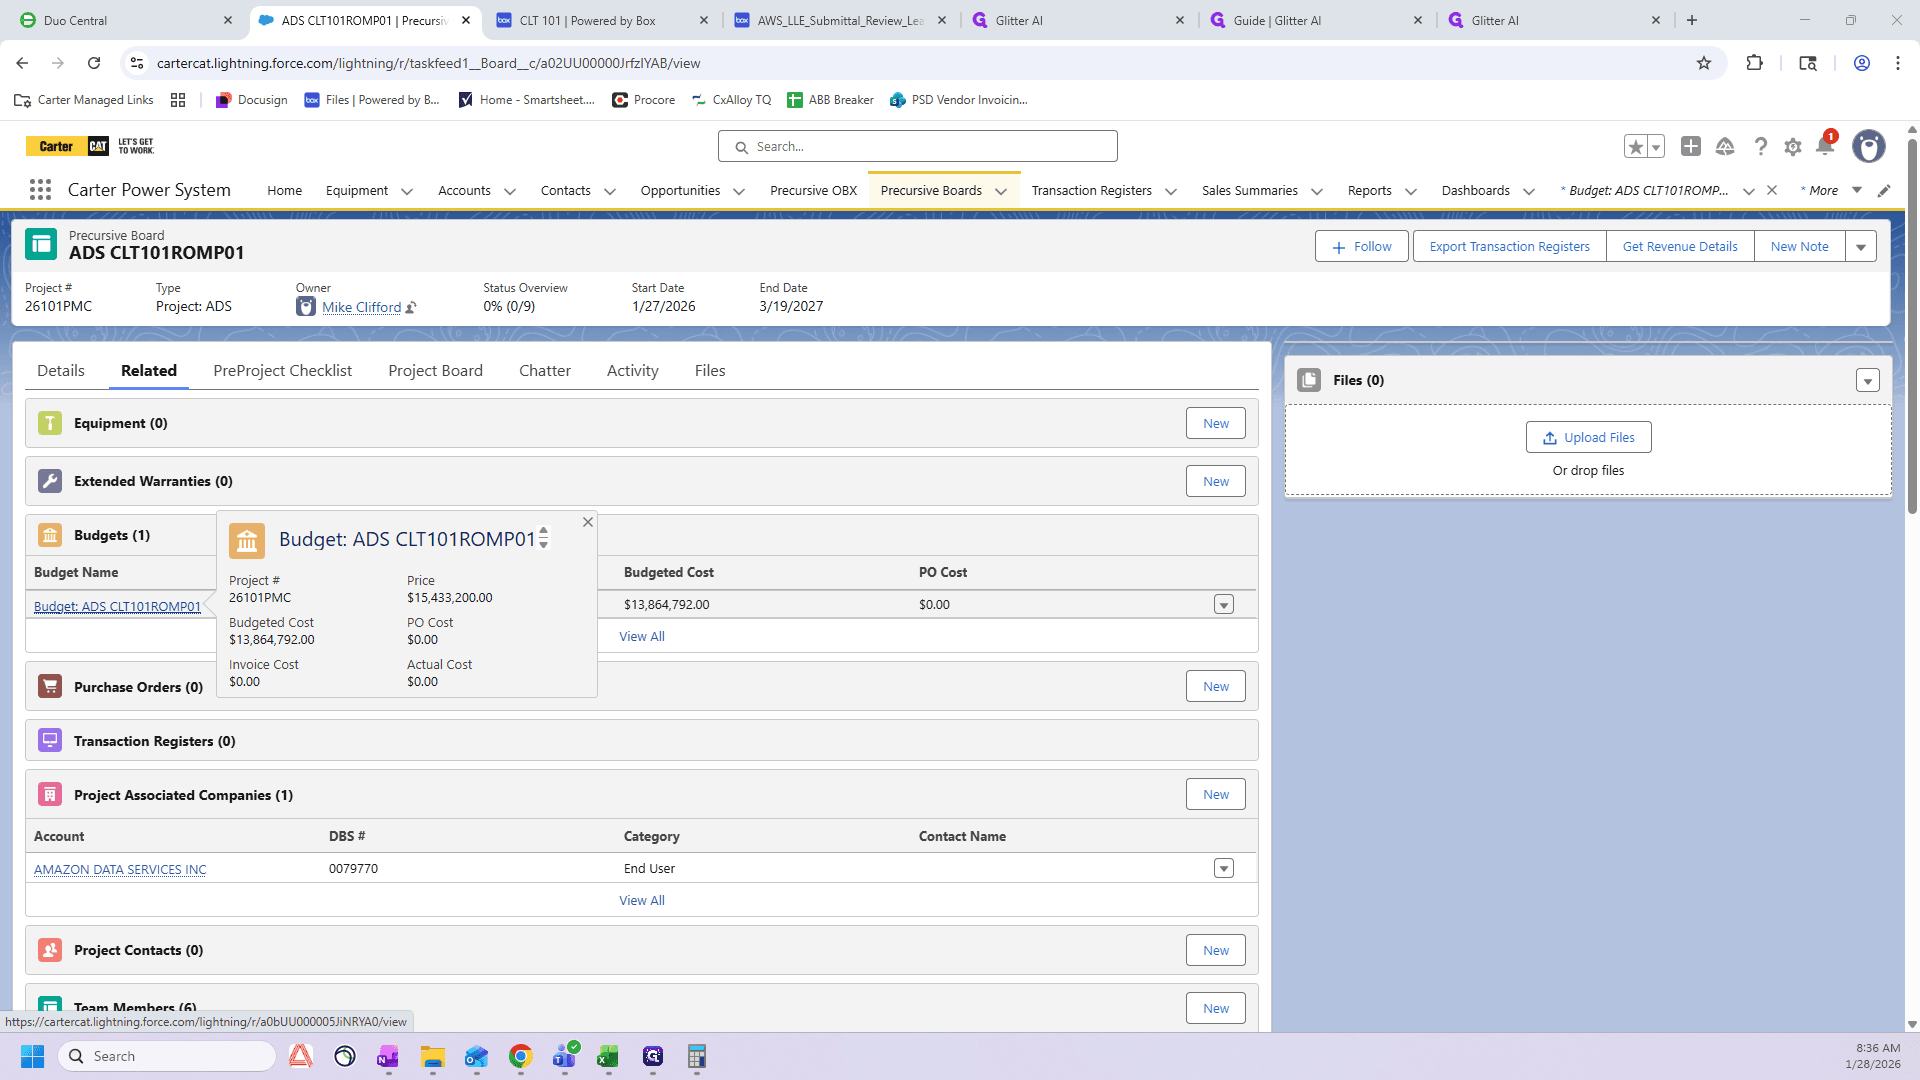Click the Transaction Registers icon
This screenshot has height=1080, width=1920.
pos(50,740)
